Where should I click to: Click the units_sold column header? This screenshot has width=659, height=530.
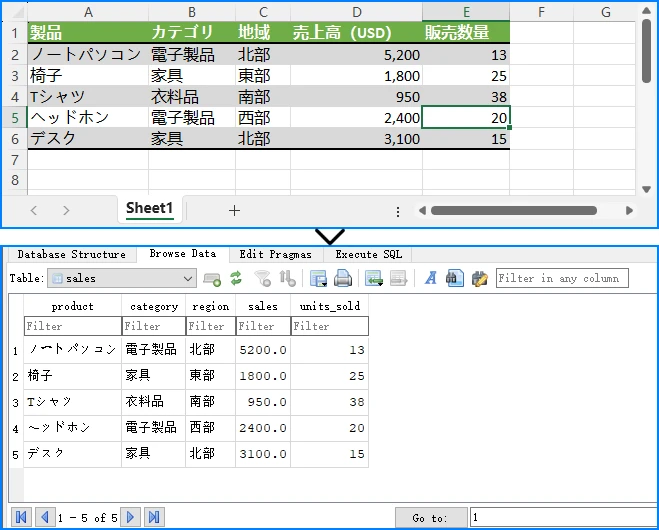pyautogui.click(x=330, y=306)
